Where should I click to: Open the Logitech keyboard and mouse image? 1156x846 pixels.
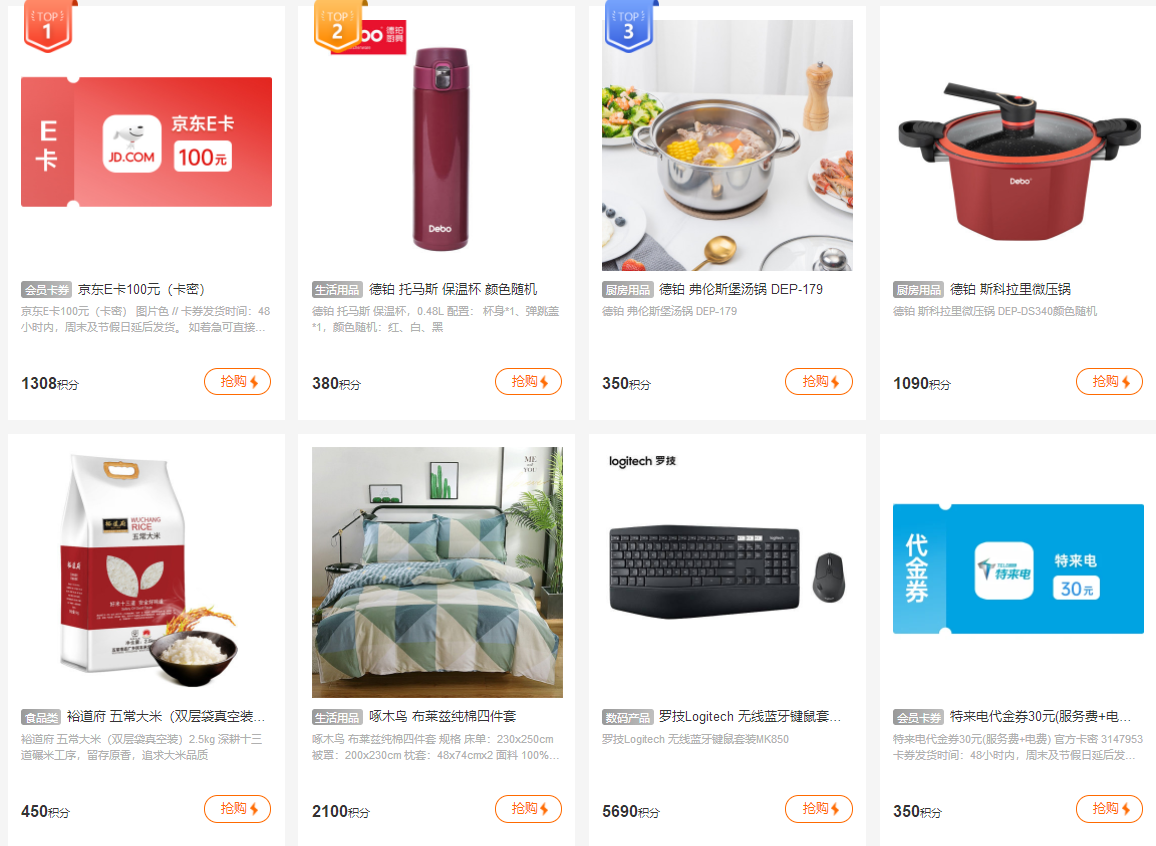(727, 572)
